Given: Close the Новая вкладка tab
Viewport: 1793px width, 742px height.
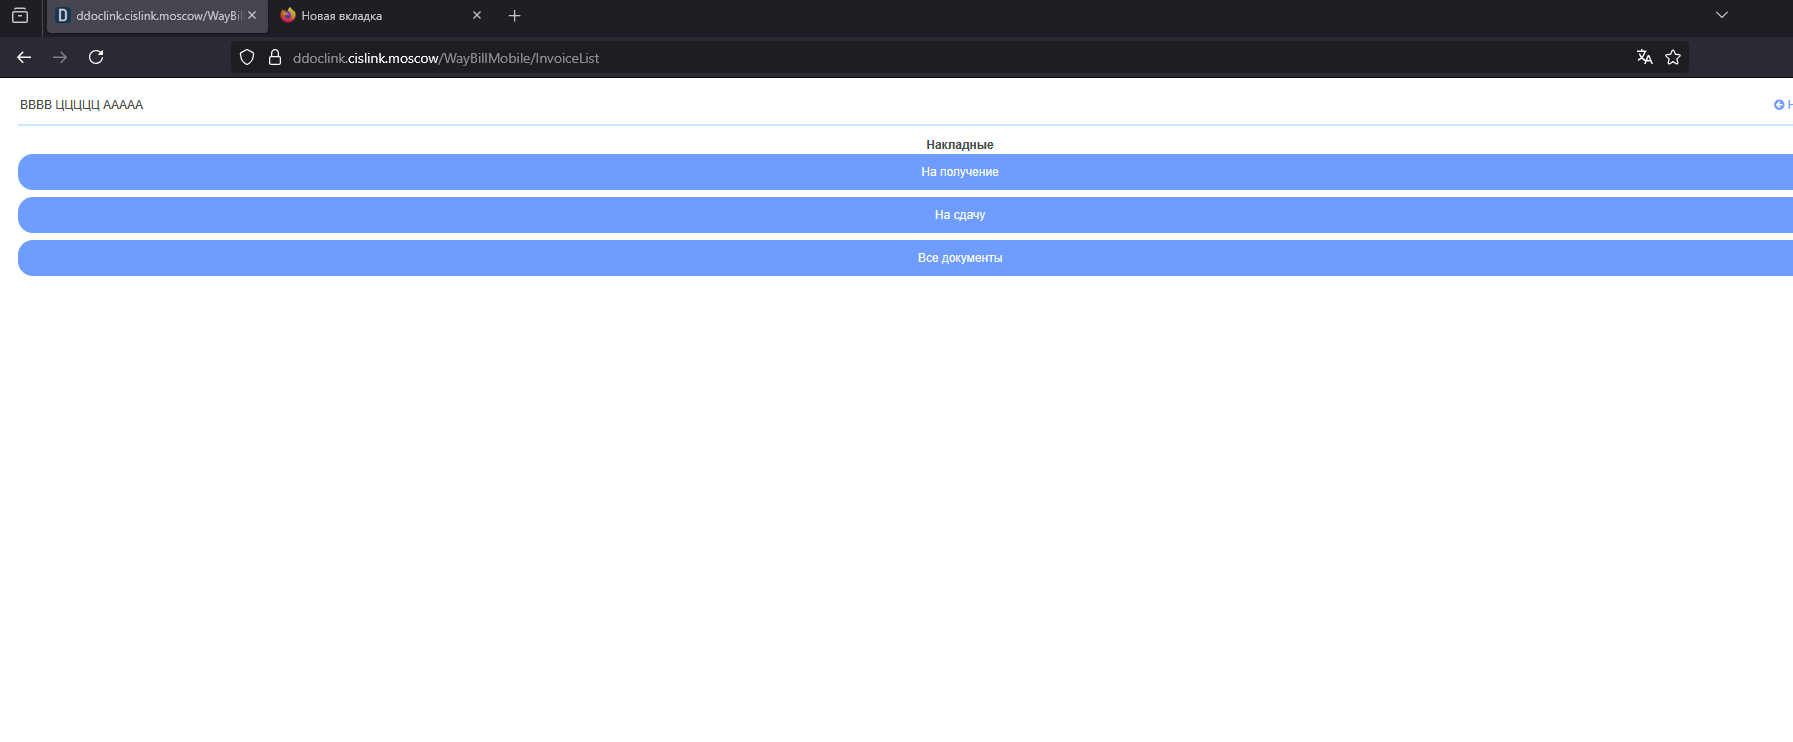Looking at the screenshot, I should point(477,15).
